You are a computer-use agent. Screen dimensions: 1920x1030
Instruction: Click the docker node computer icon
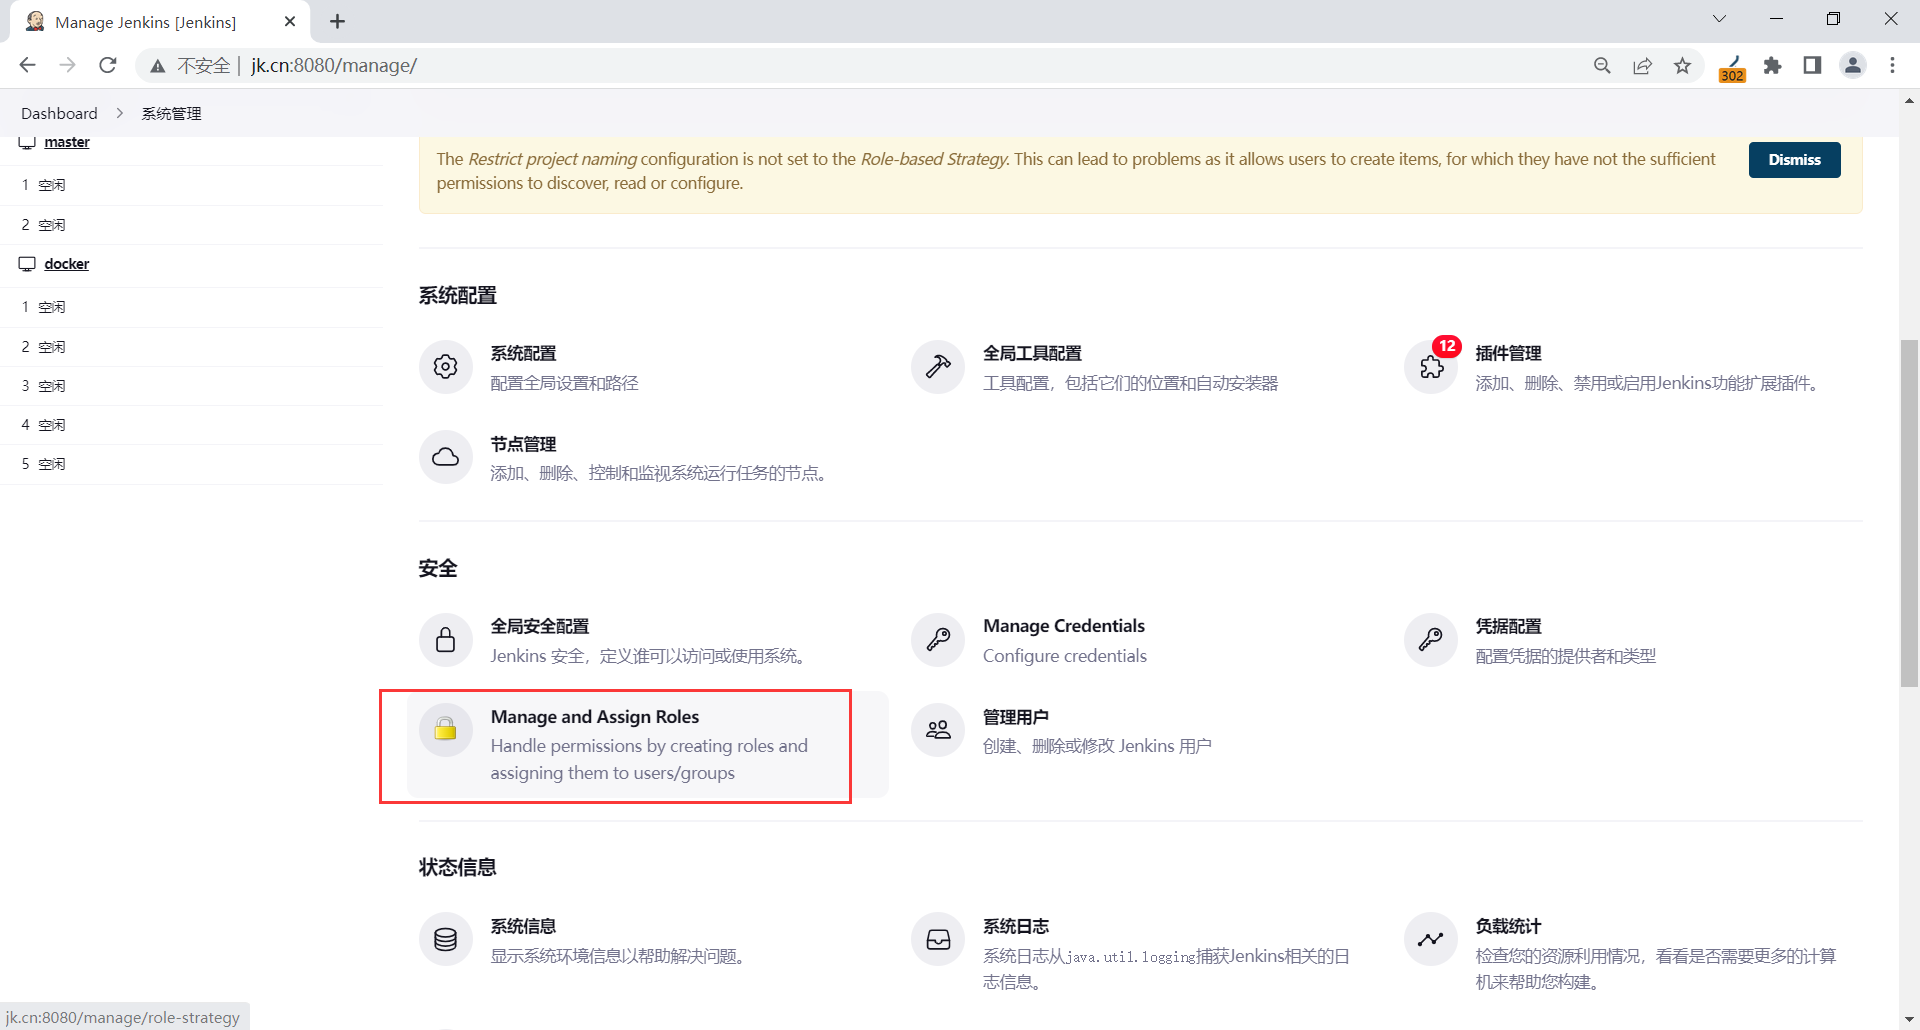[27, 264]
